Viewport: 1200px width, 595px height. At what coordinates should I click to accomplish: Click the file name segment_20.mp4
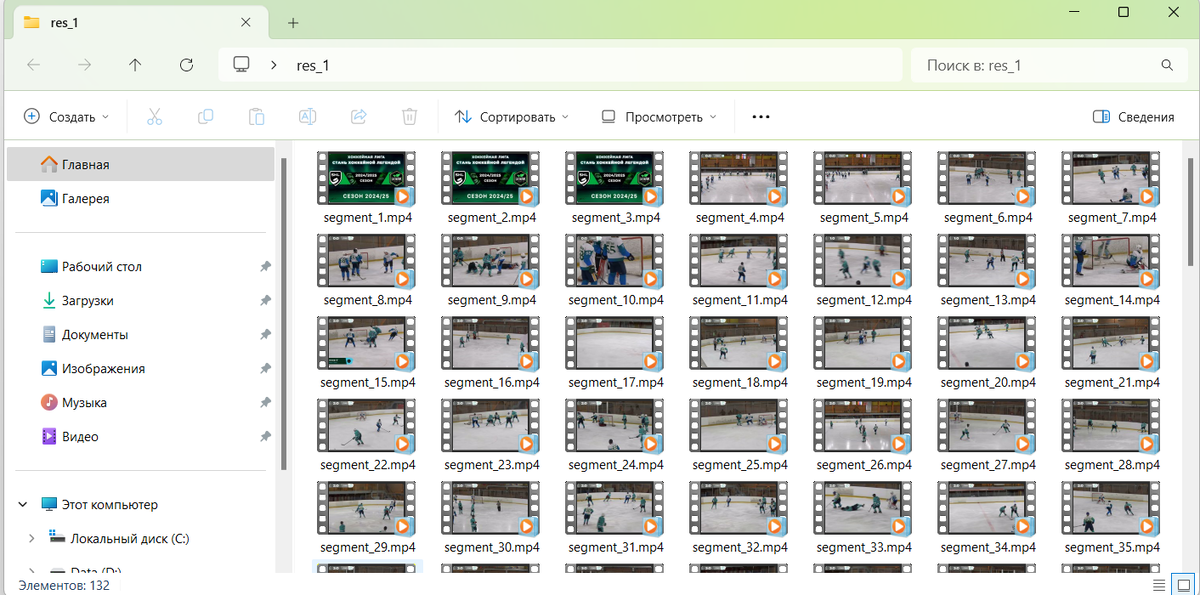click(988, 382)
